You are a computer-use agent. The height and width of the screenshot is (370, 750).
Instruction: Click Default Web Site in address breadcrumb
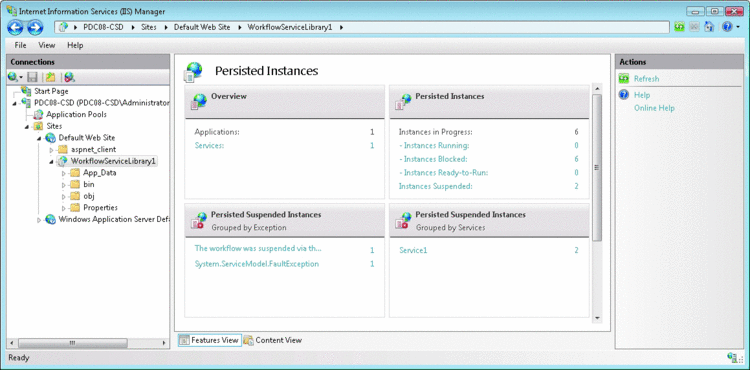pos(202,27)
